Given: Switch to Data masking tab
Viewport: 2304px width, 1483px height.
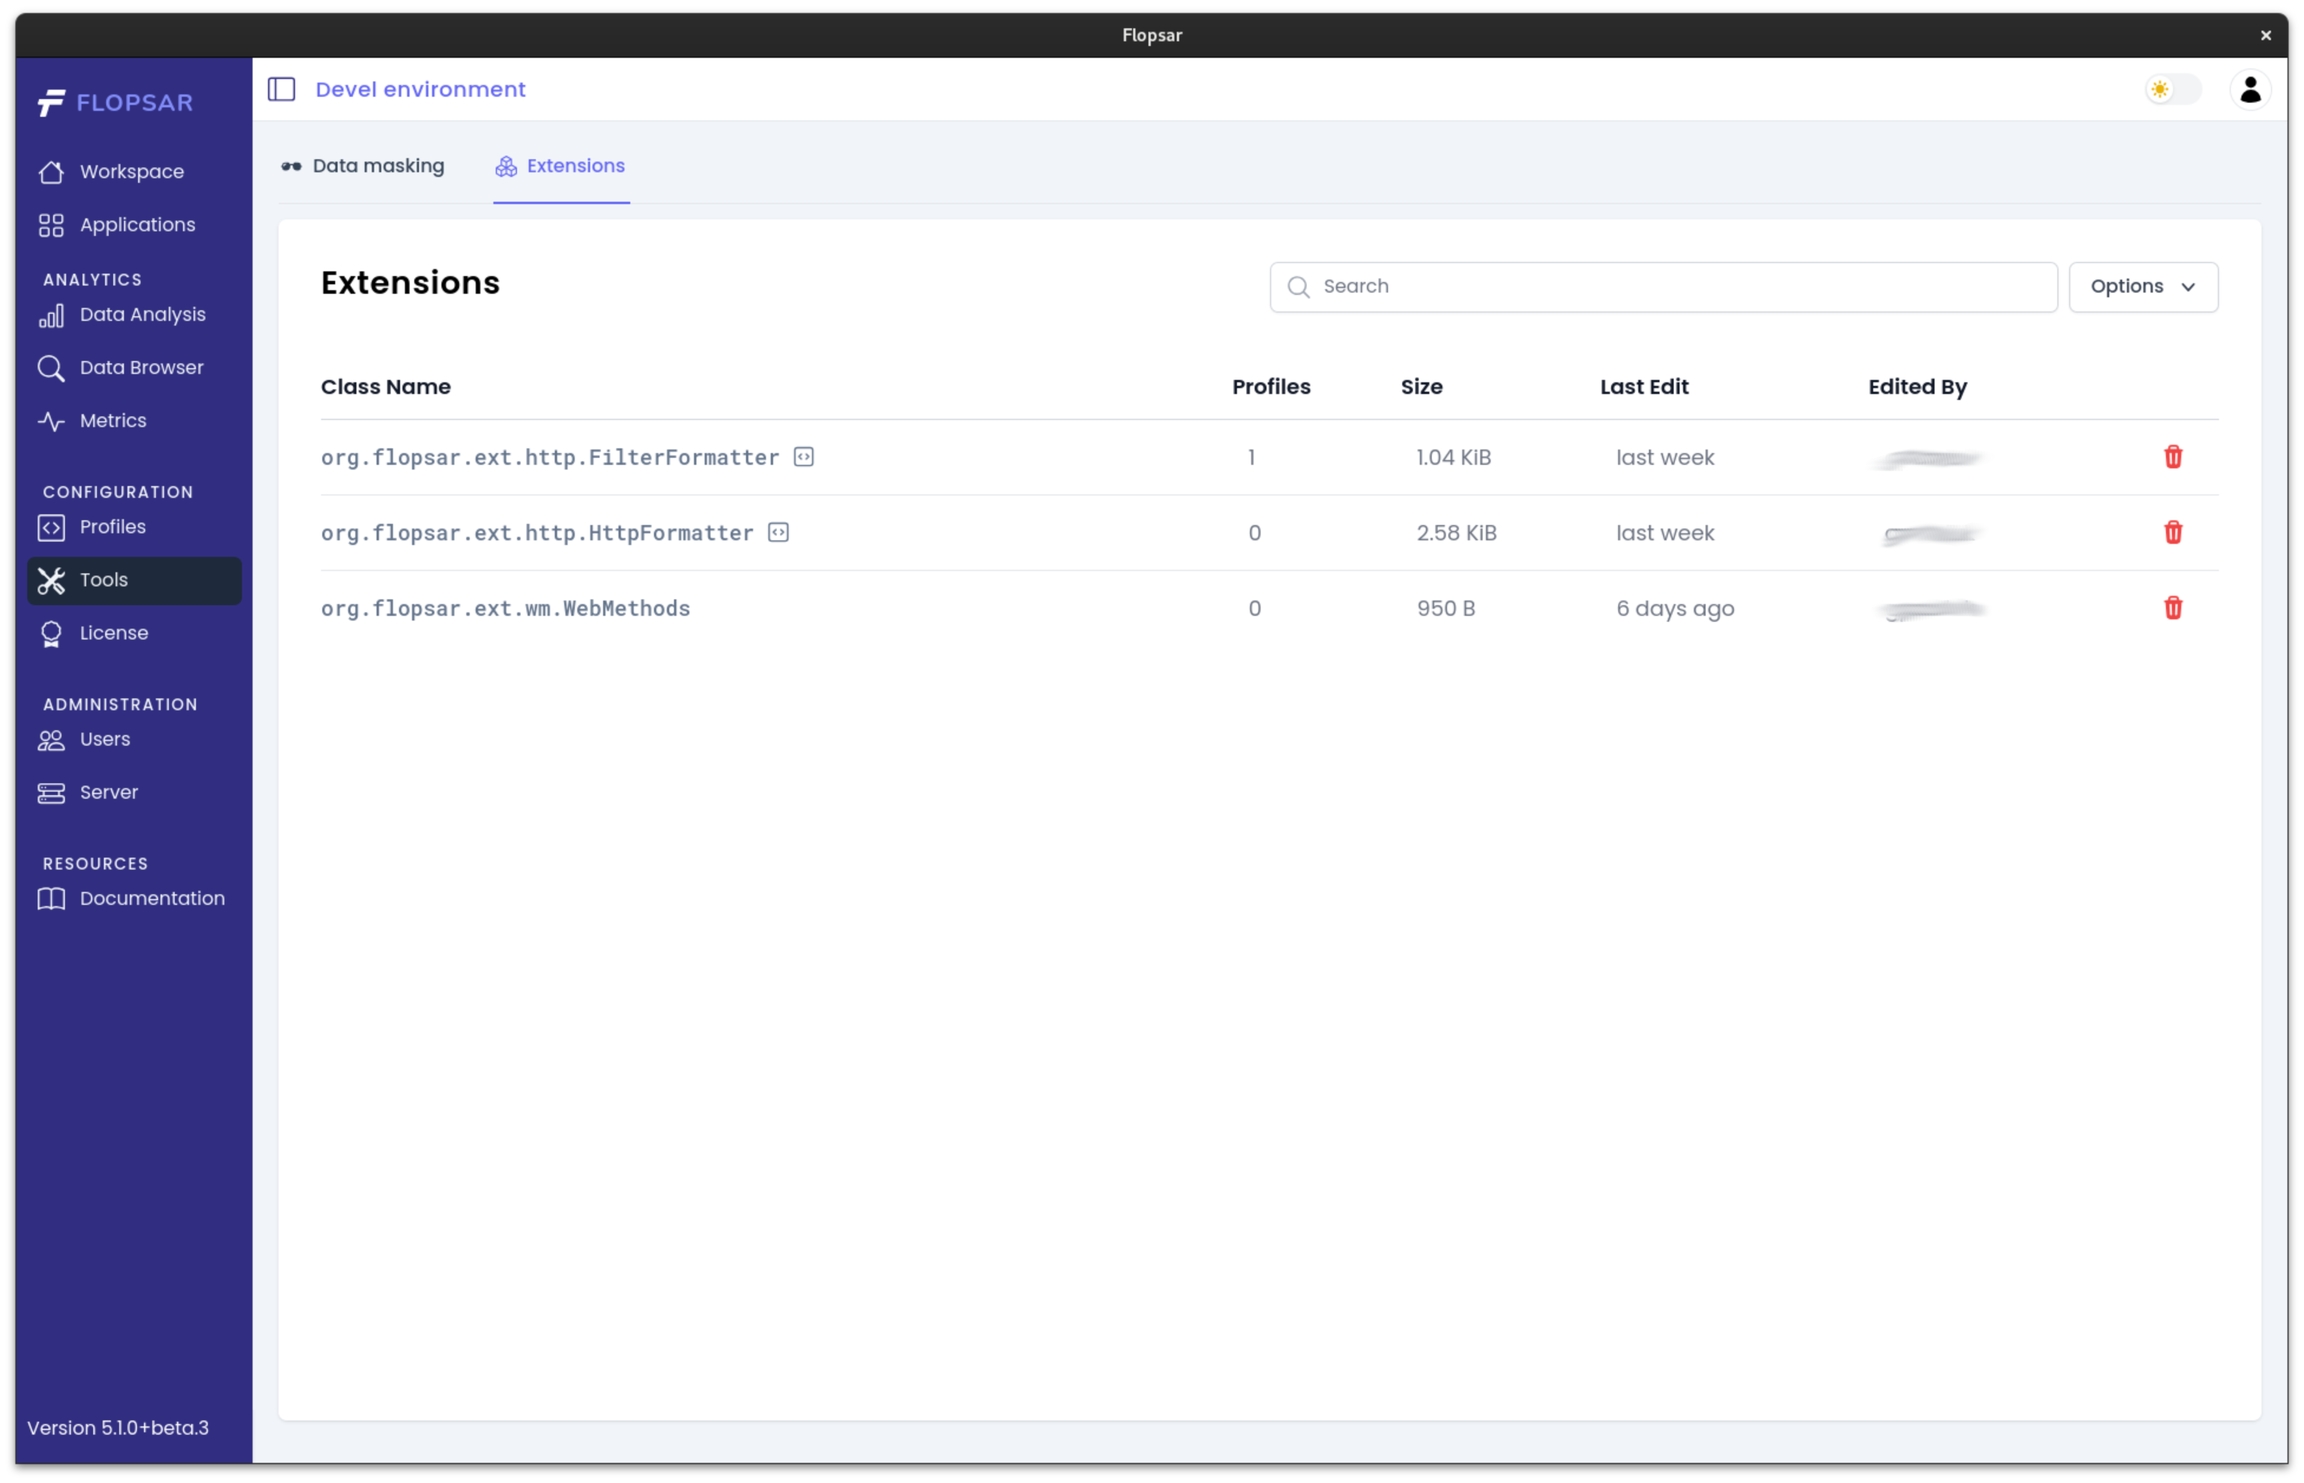Looking at the screenshot, I should click(363, 166).
